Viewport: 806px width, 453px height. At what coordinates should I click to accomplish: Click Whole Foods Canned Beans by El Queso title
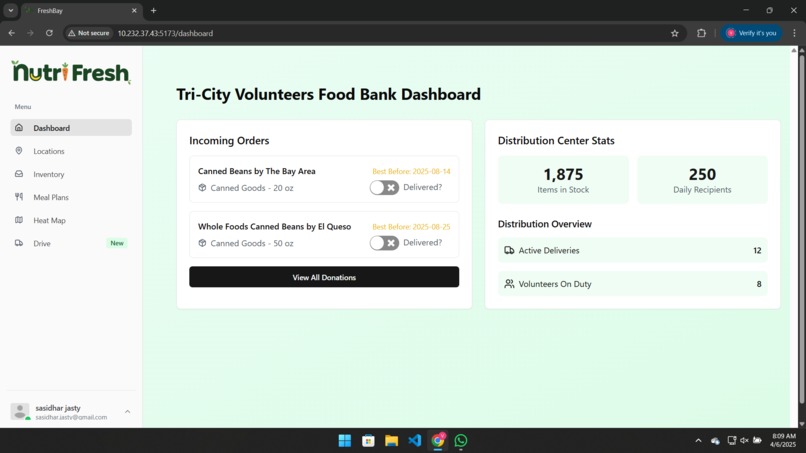[x=274, y=226]
